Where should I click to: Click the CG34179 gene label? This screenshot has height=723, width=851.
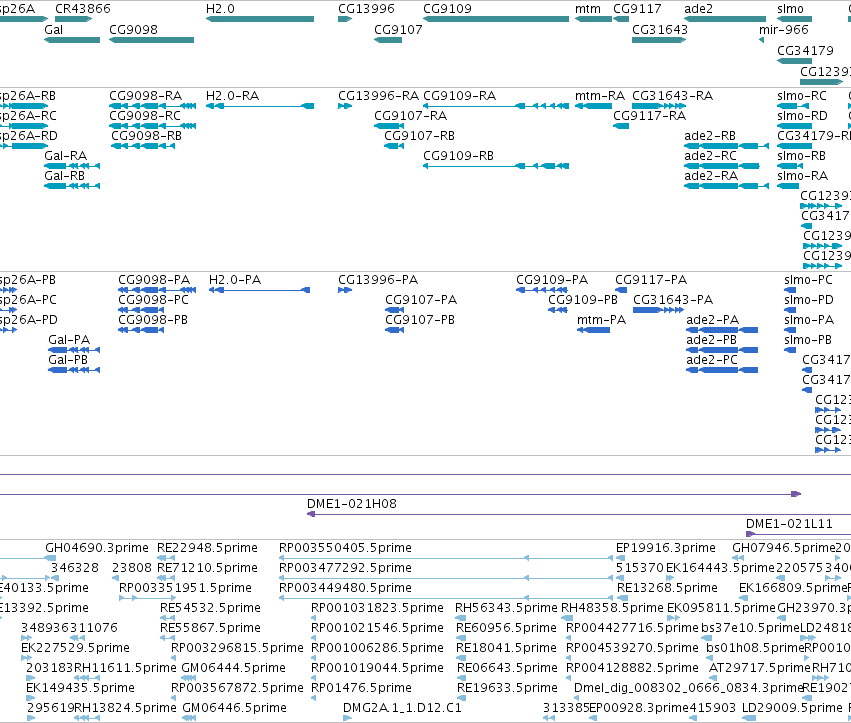pos(805,50)
